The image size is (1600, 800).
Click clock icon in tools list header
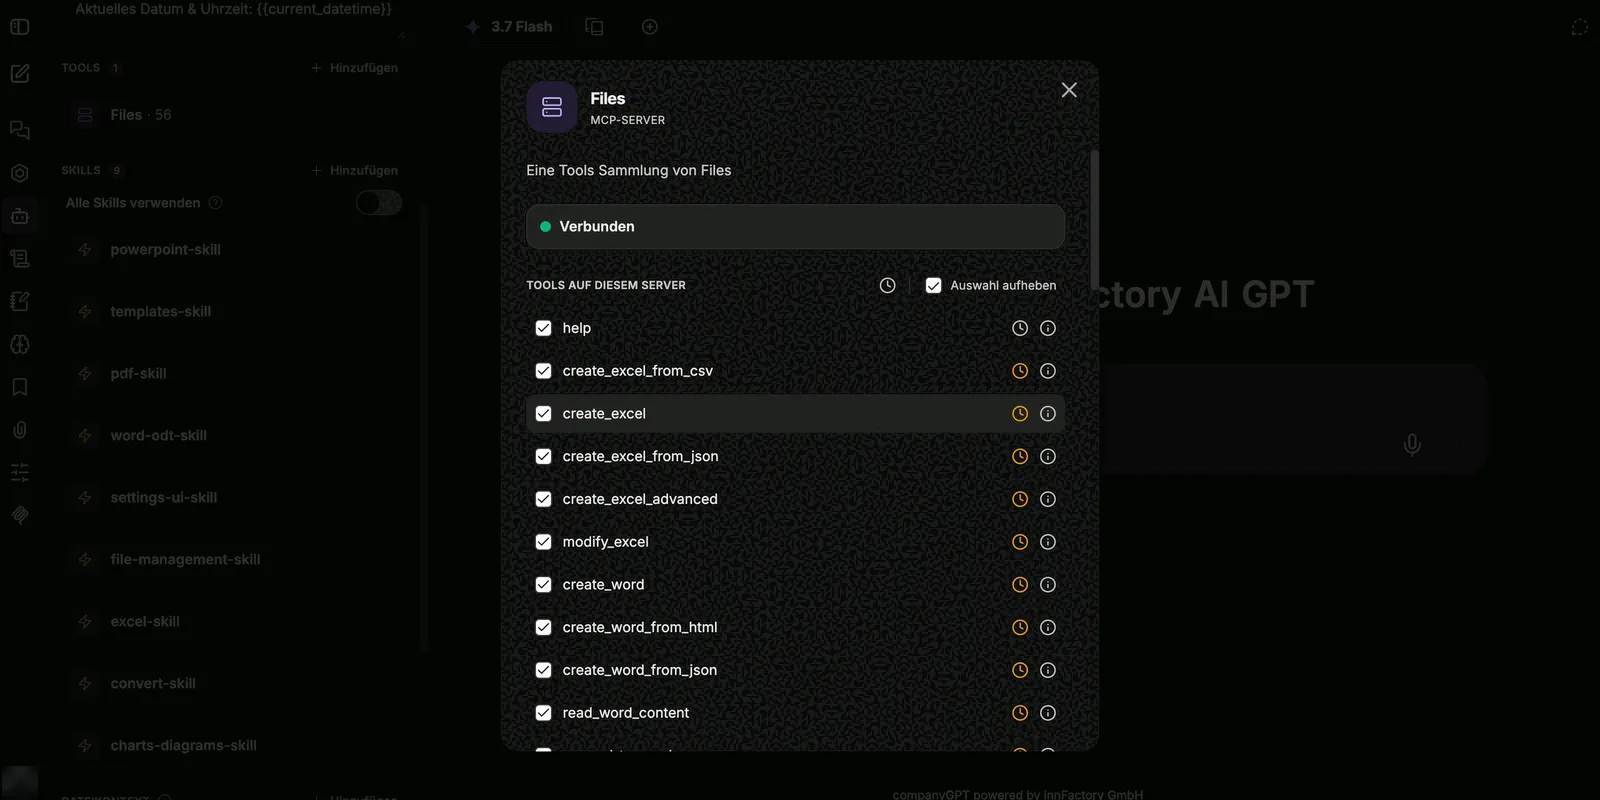tap(887, 286)
